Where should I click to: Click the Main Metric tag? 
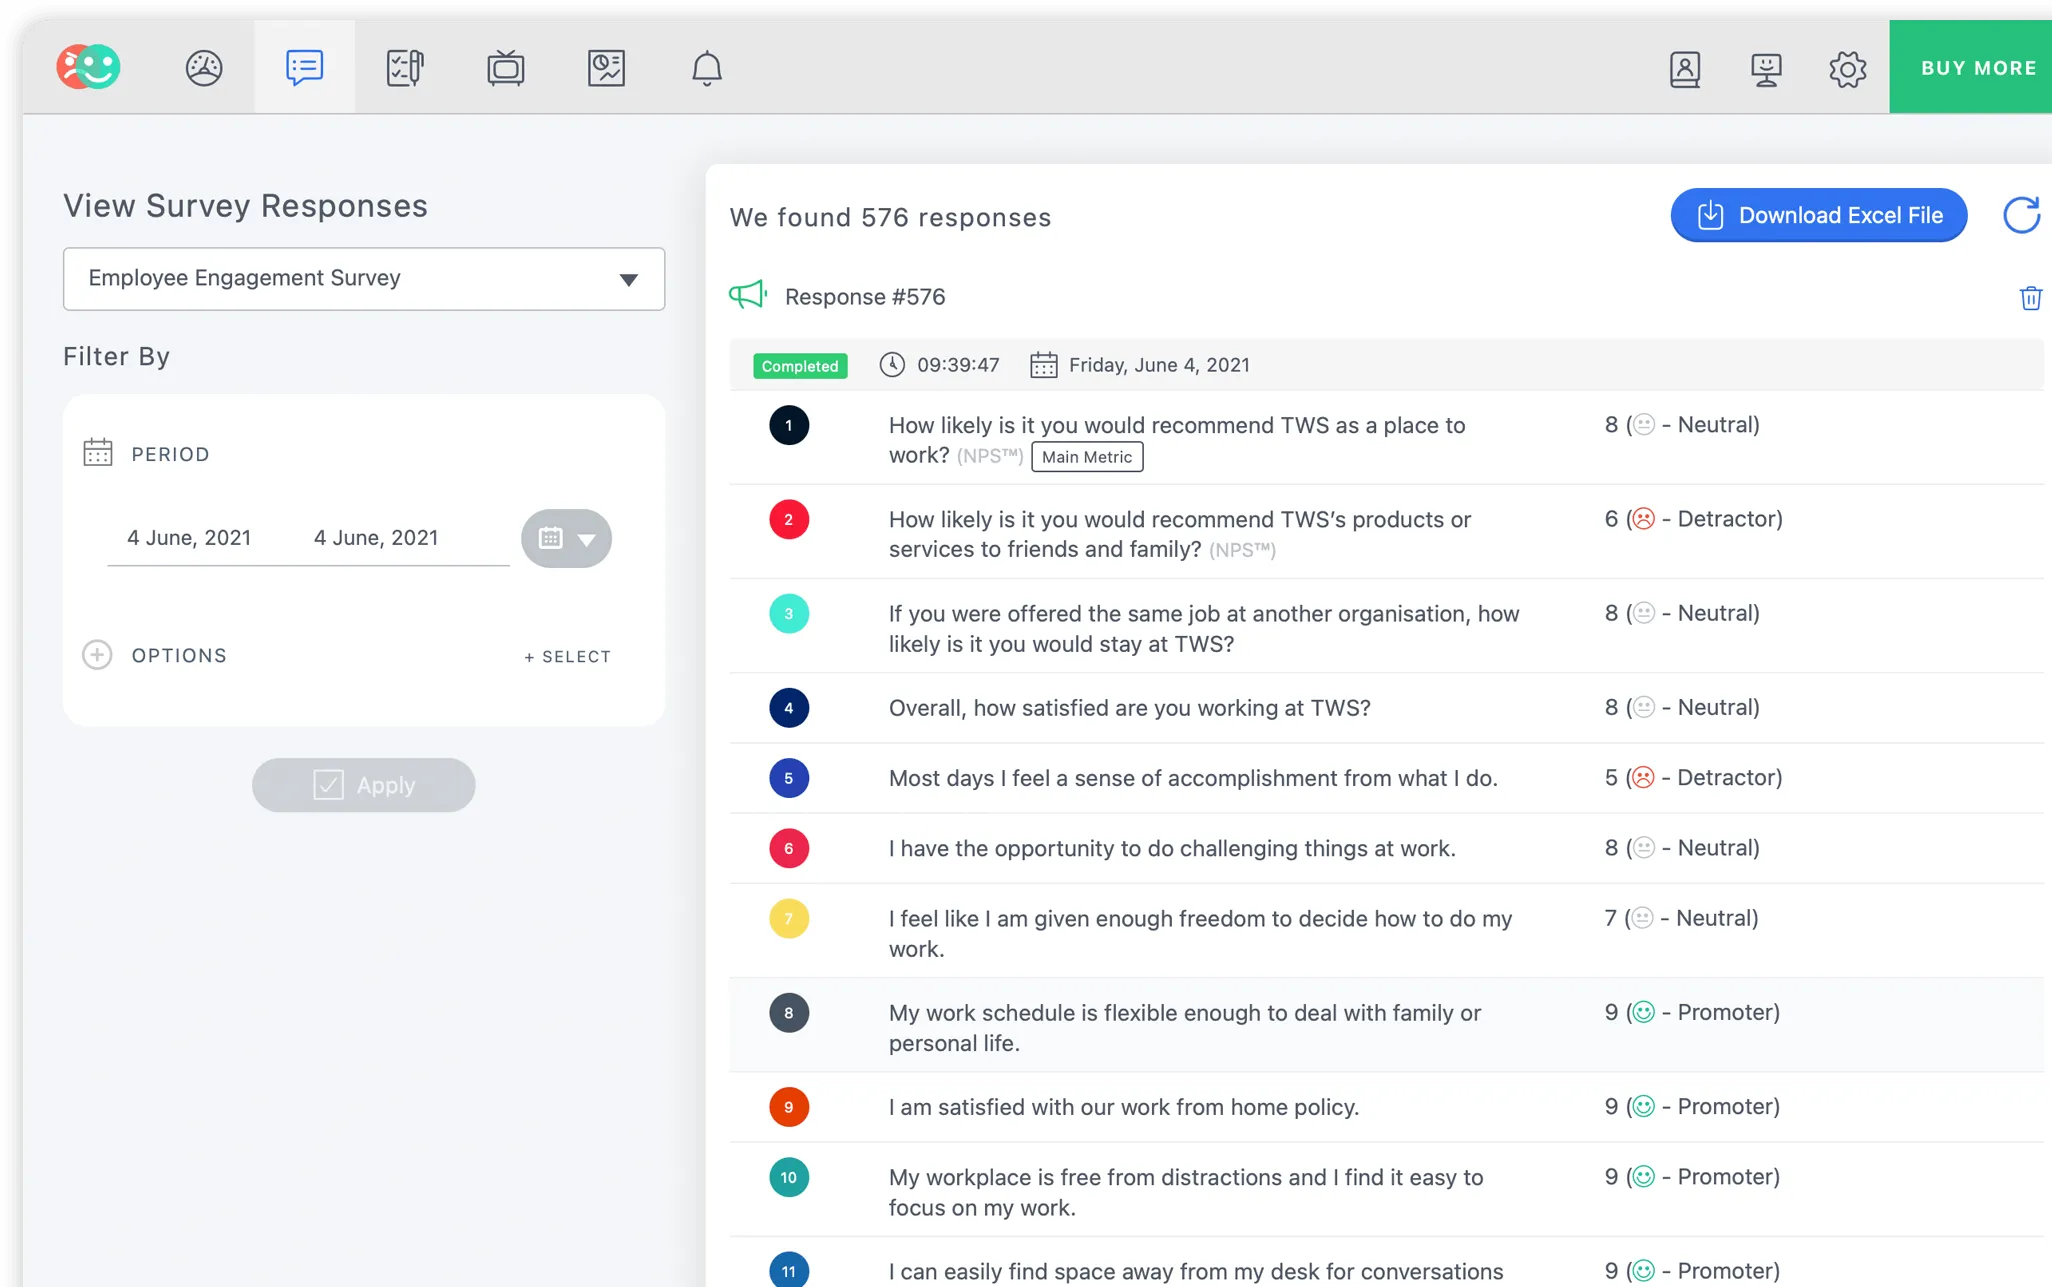click(1087, 457)
